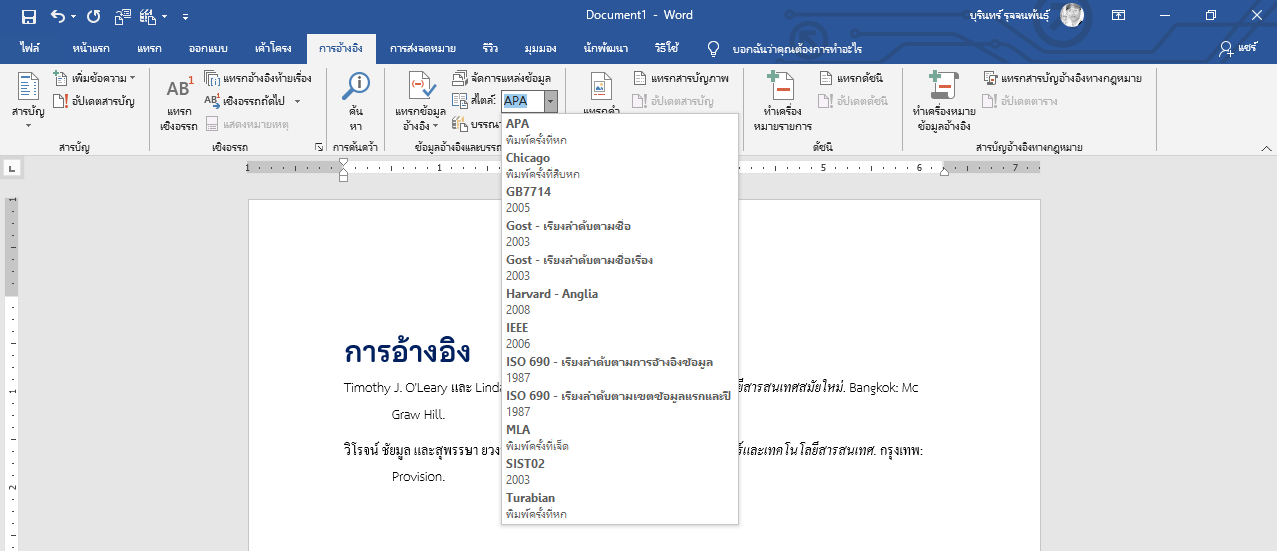Collapse the style combo box arrow next to APA

pos(550,101)
